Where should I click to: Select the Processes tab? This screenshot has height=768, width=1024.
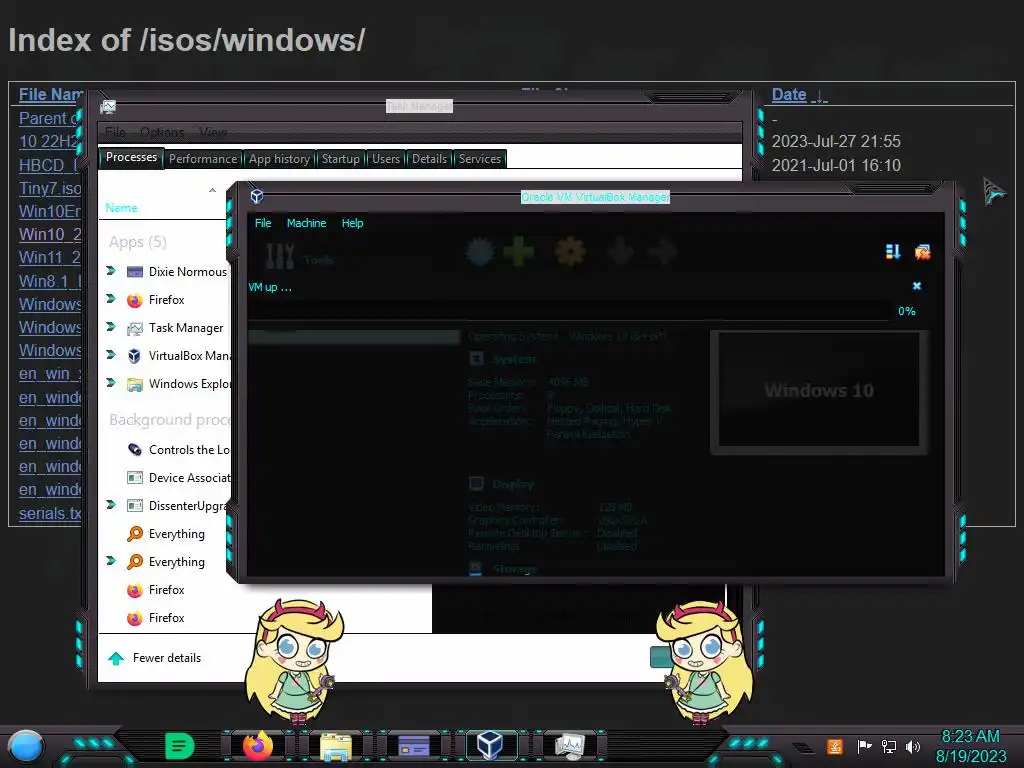pyautogui.click(x=131, y=157)
